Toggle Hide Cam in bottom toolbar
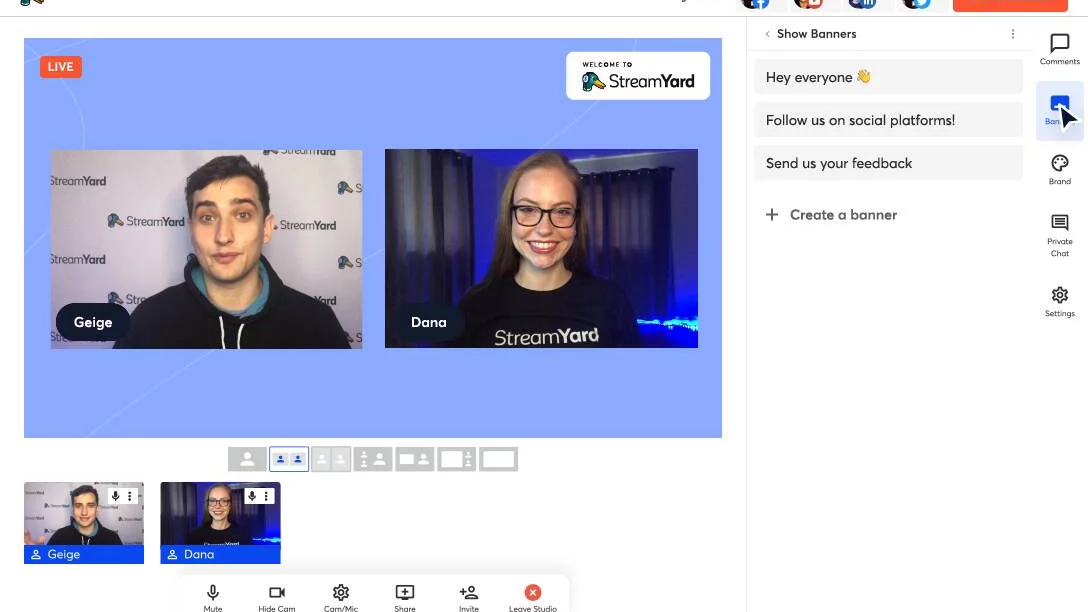Viewport: 1088px width, 612px height. click(x=276, y=596)
